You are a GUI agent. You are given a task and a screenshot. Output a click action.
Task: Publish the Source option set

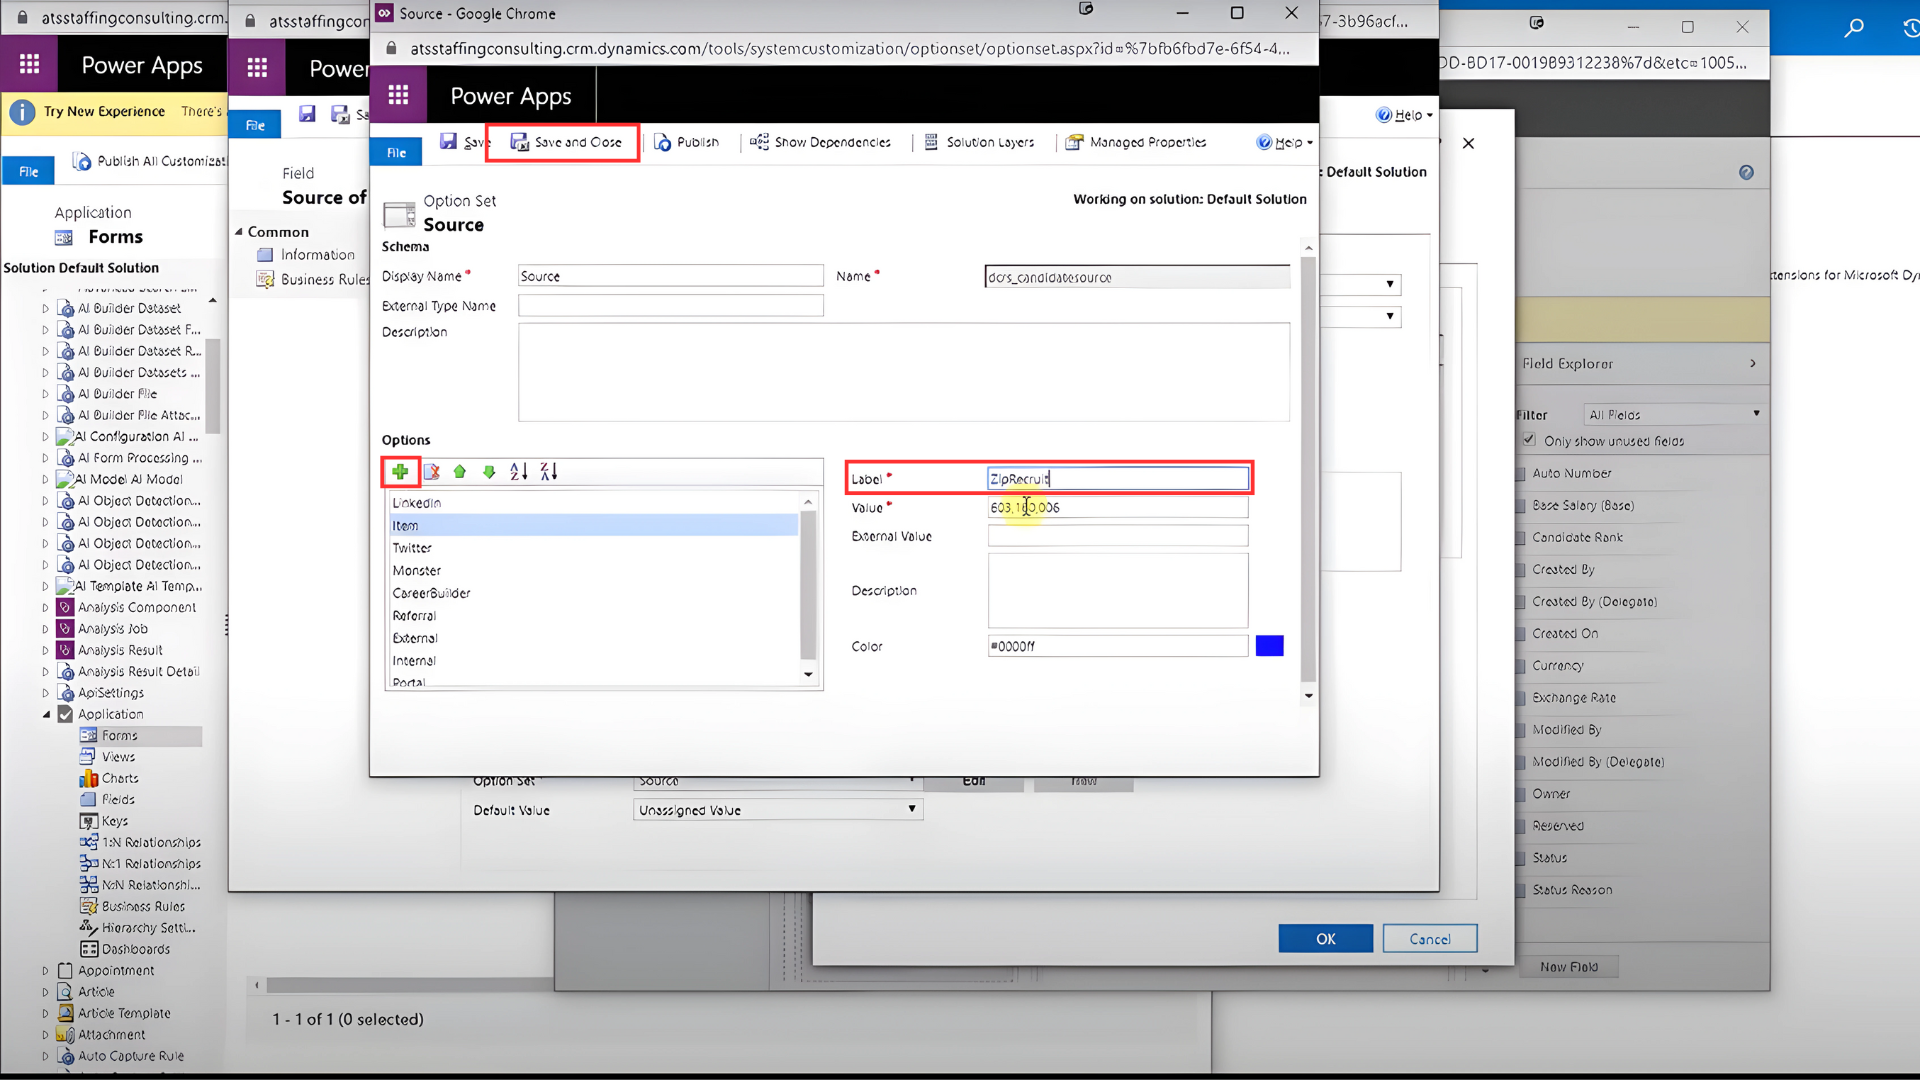(x=686, y=142)
